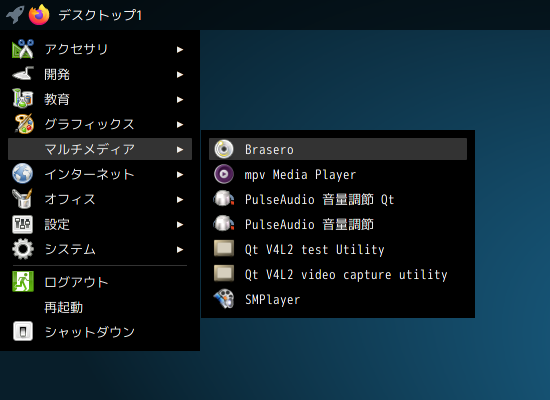
Task: Click the シャットダウン power switch icon
Action: 23,331
